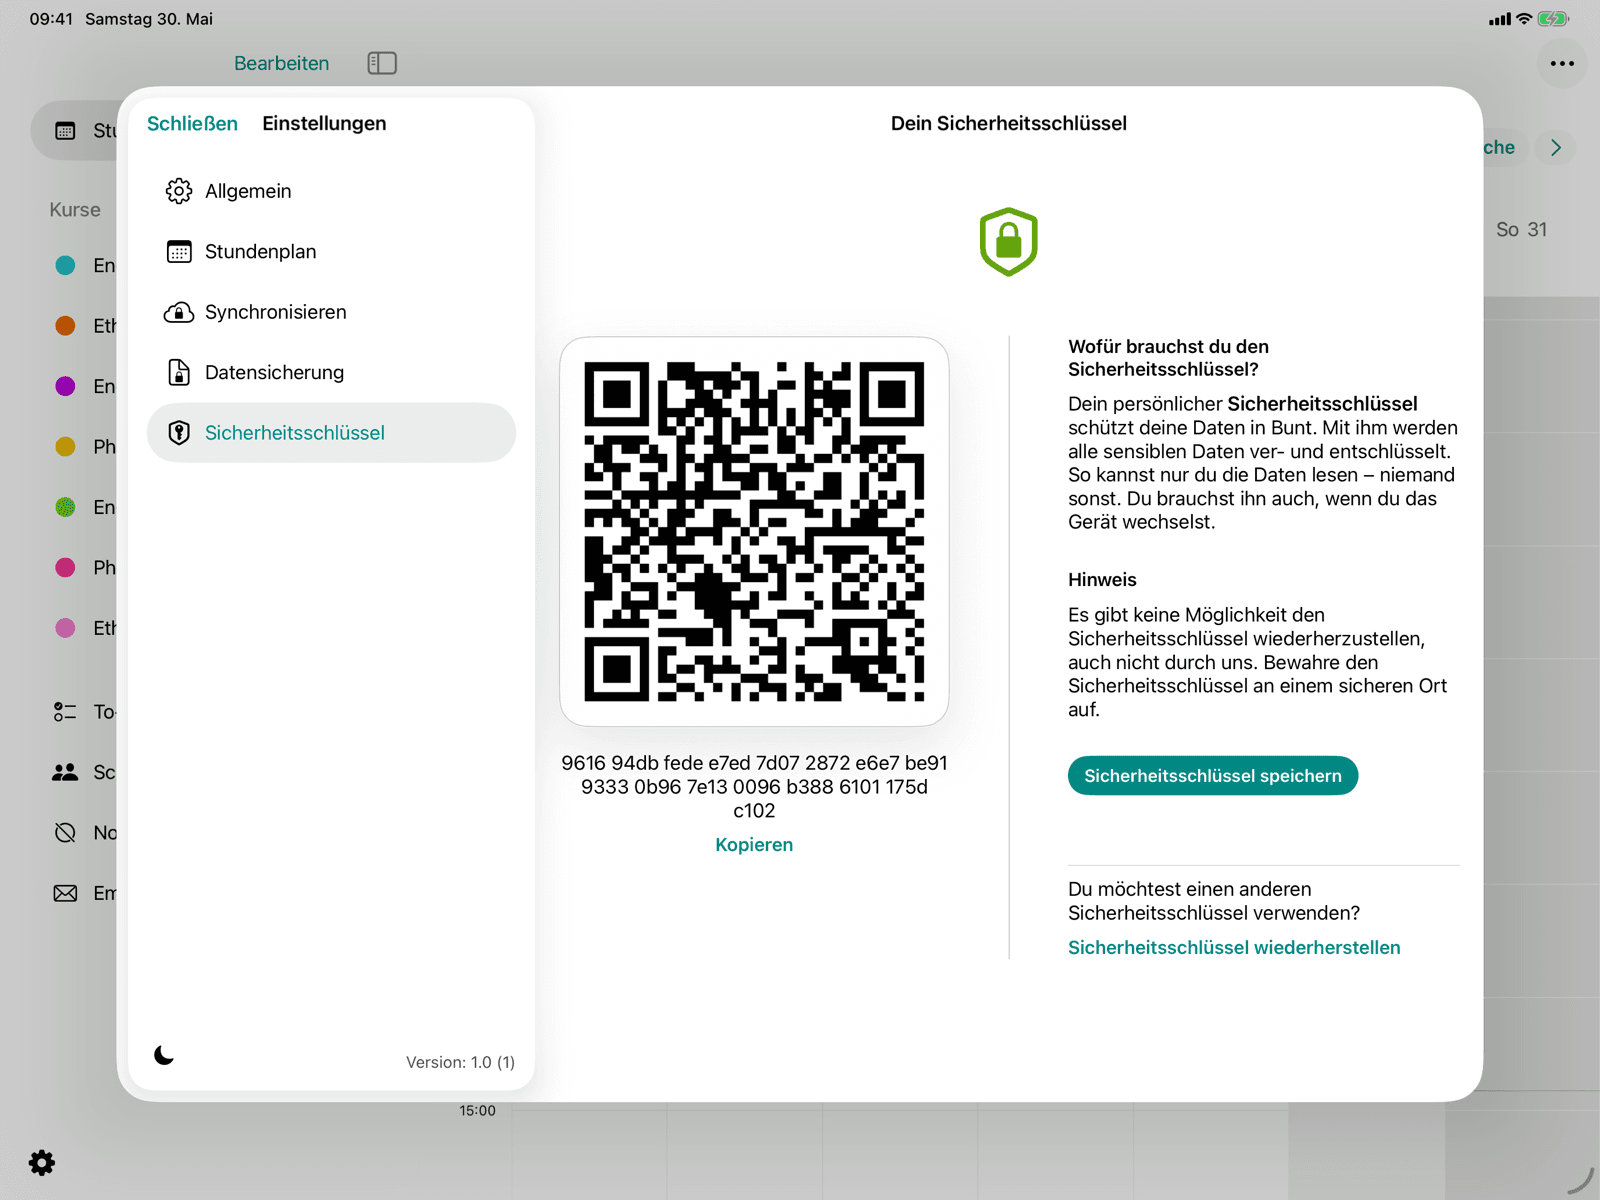Click the Einstellungen title

324,123
